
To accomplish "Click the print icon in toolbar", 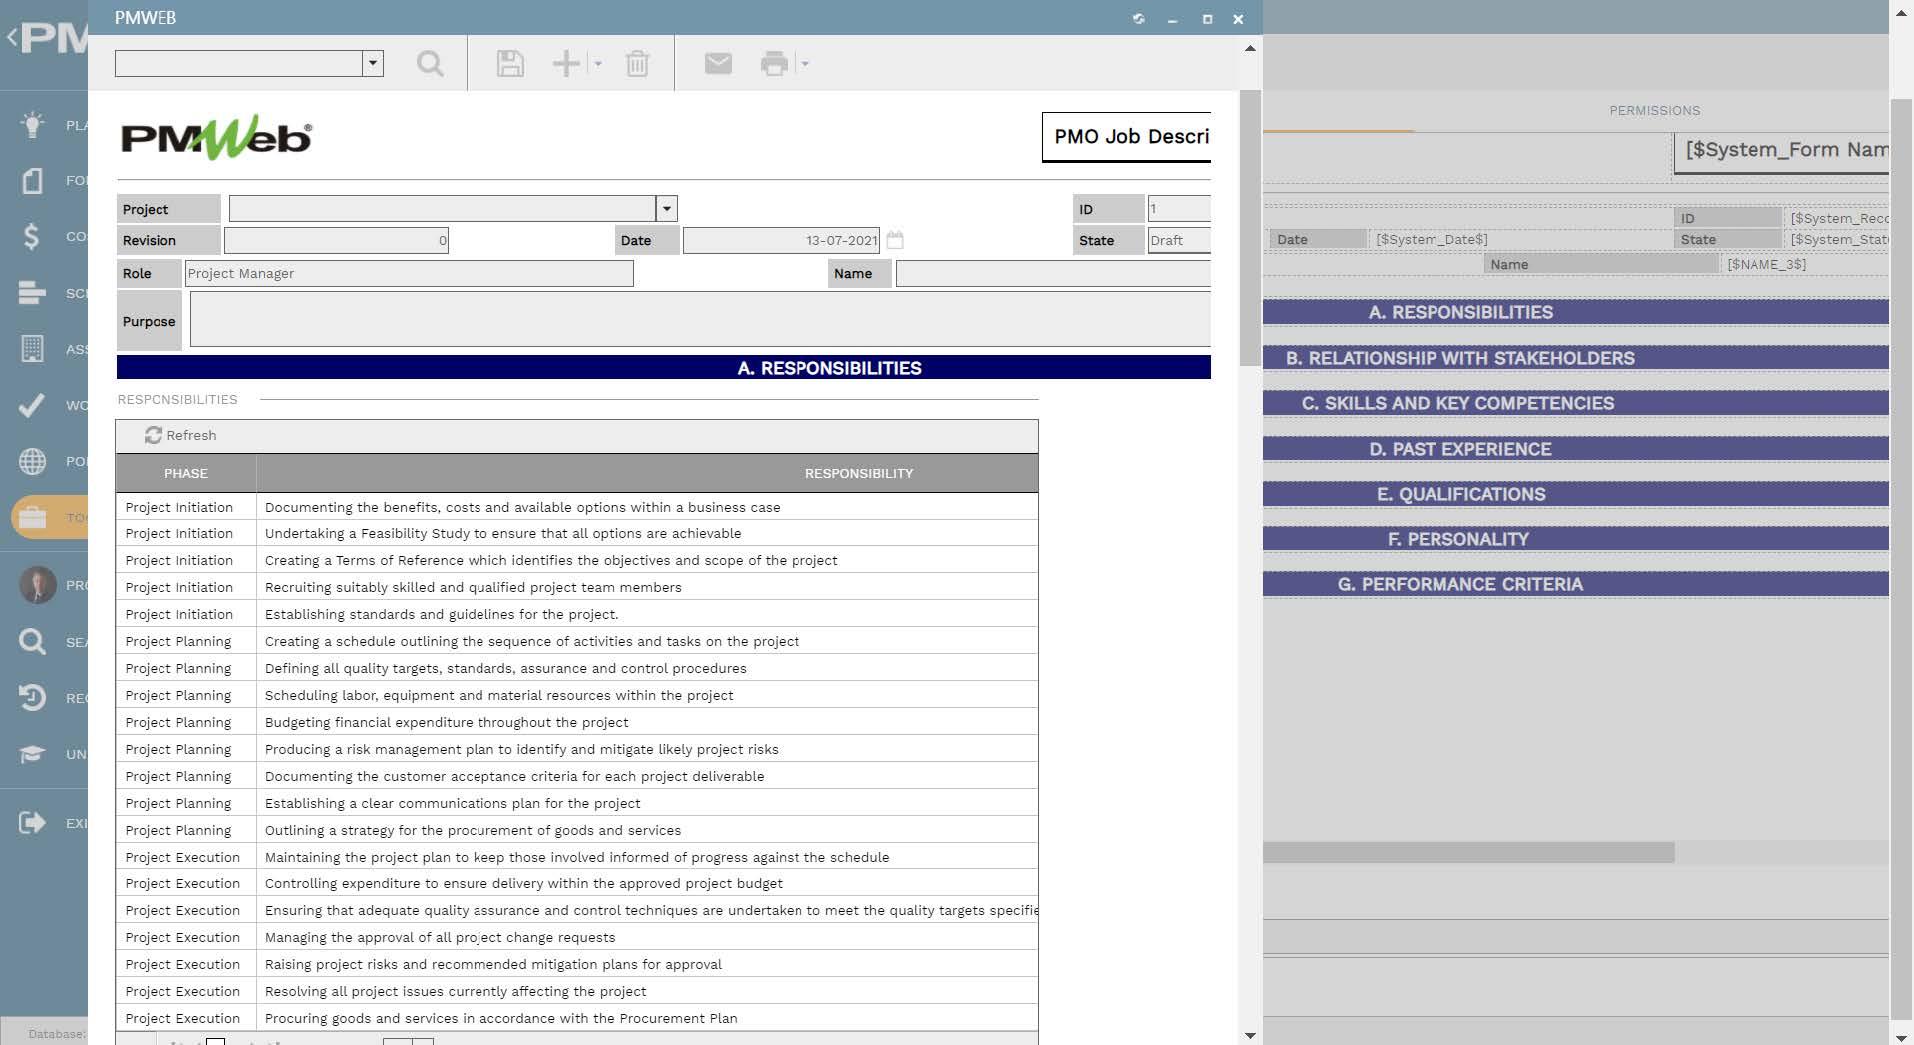I will 774,64.
